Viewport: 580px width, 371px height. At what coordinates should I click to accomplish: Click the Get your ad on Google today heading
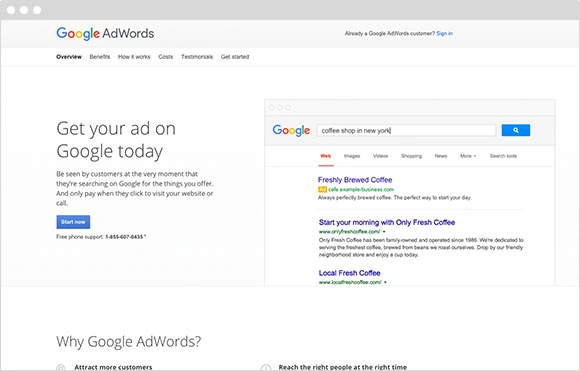[x=116, y=140]
